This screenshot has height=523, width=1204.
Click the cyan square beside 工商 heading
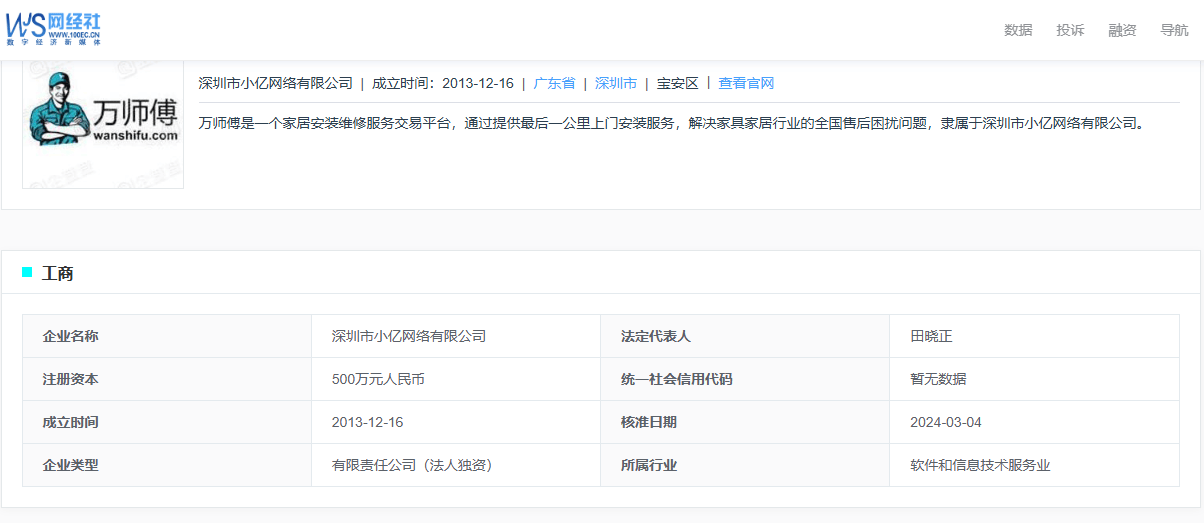tap(27, 273)
